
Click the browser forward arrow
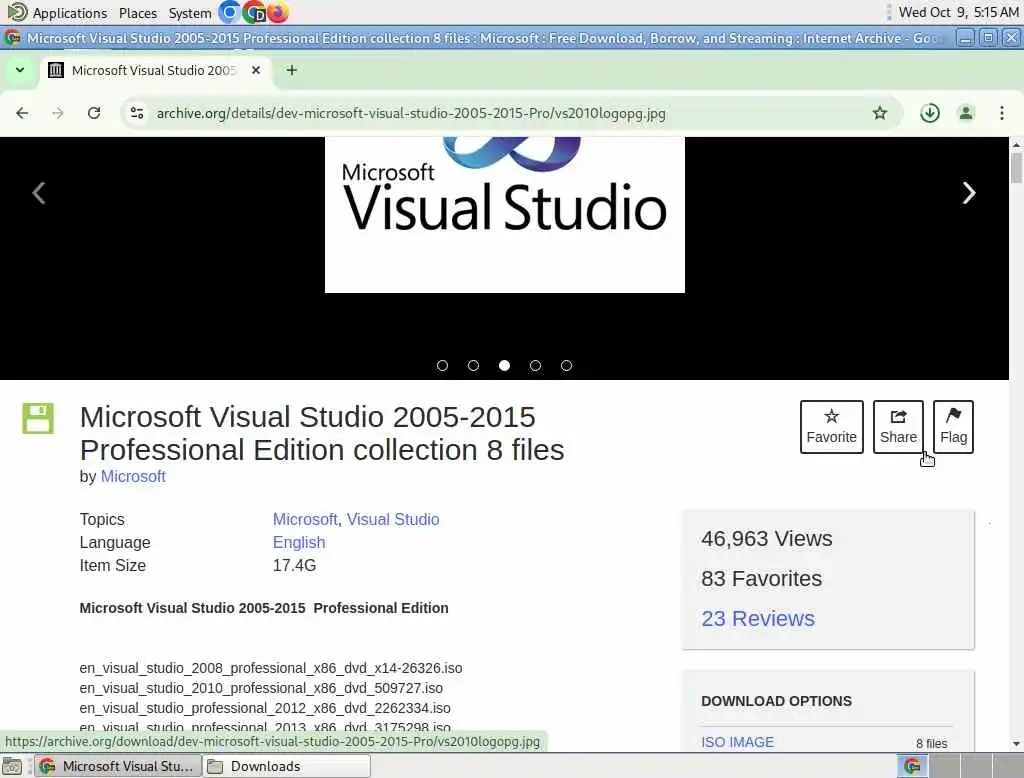click(x=58, y=113)
